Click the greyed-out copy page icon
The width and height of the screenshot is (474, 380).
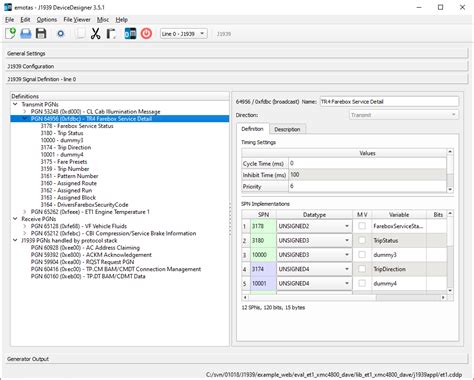coord(80,34)
